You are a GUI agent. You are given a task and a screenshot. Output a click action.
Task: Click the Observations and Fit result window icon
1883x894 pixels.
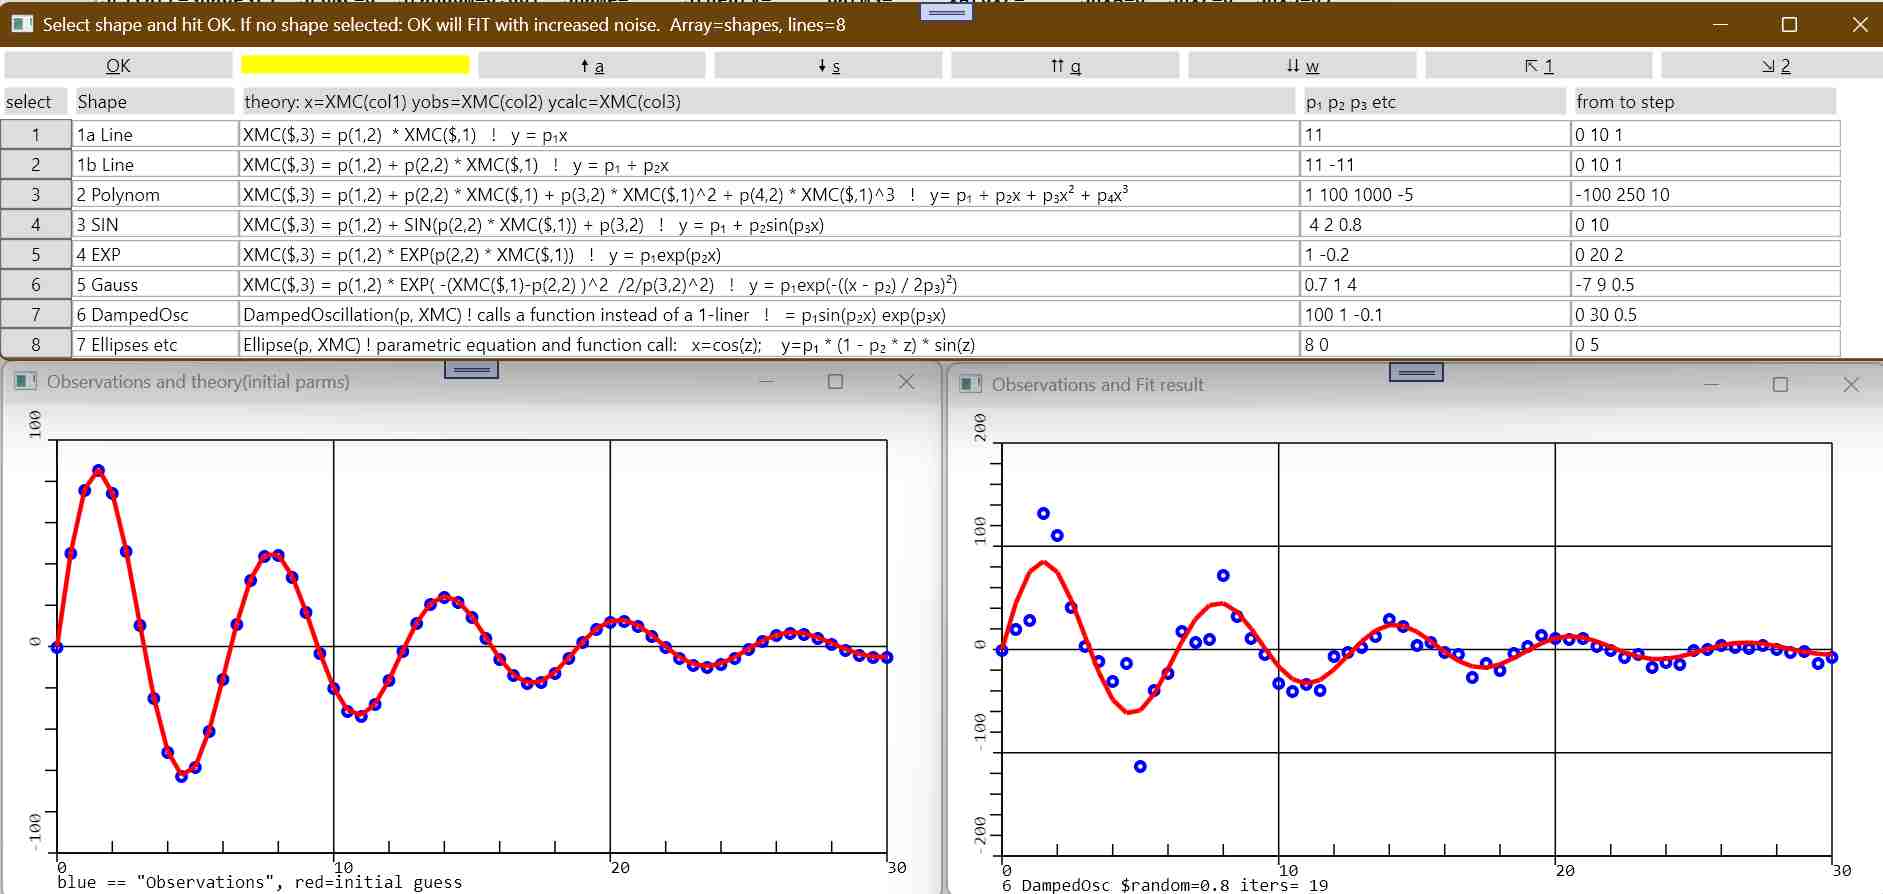[x=970, y=385]
